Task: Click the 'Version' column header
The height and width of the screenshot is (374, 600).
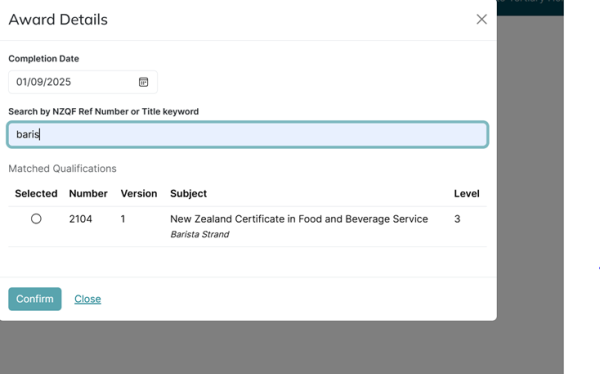Action: pos(139,194)
